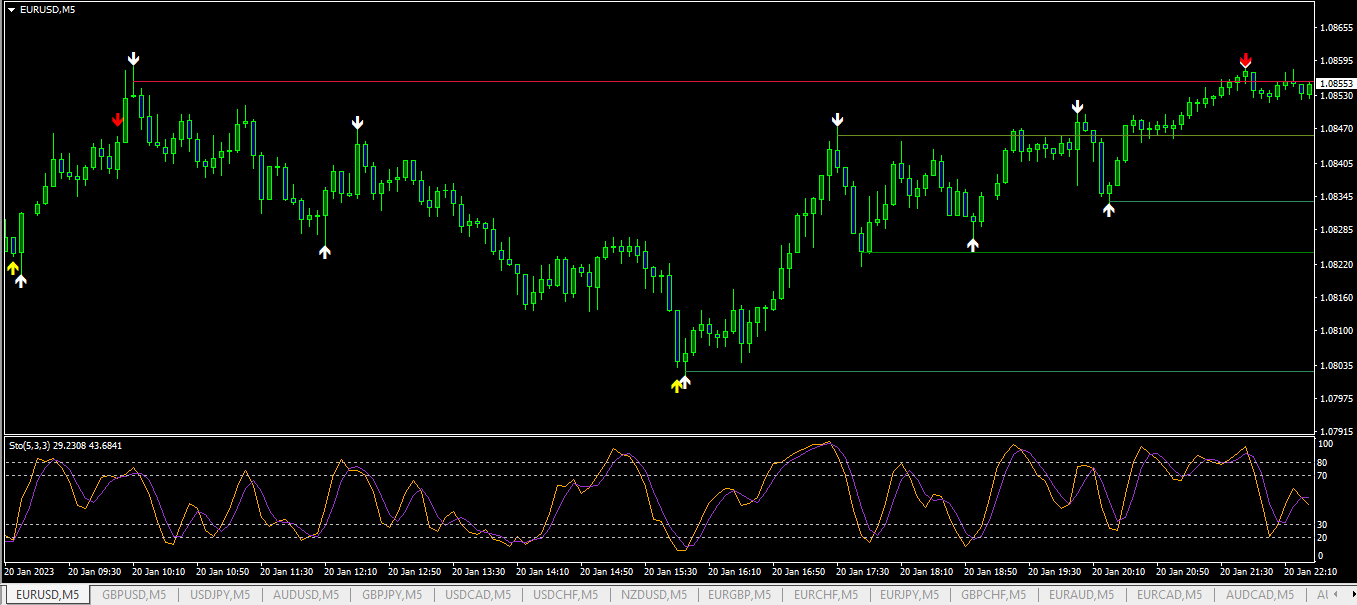Viewport: 1357px width, 605px height.
Task: Select the GBPCHF,M5 chart tab
Action: tap(995, 595)
